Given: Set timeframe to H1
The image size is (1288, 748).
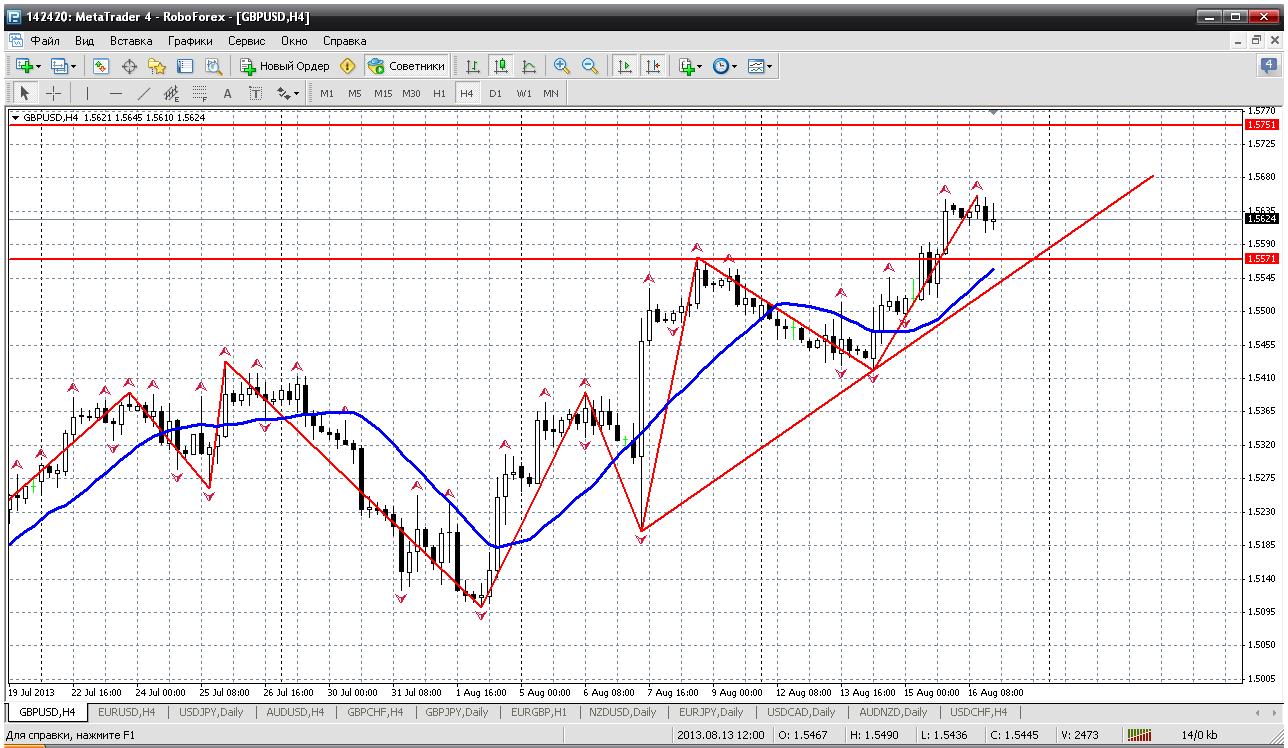Looking at the screenshot, I should (x=439, y=93).
